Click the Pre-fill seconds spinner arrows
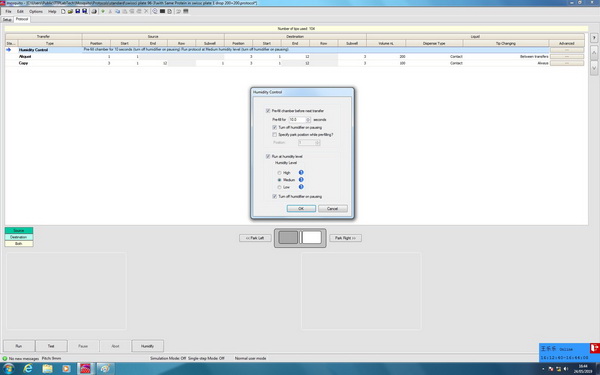Viewport: 600px width, 375px height. click(308, 120)
